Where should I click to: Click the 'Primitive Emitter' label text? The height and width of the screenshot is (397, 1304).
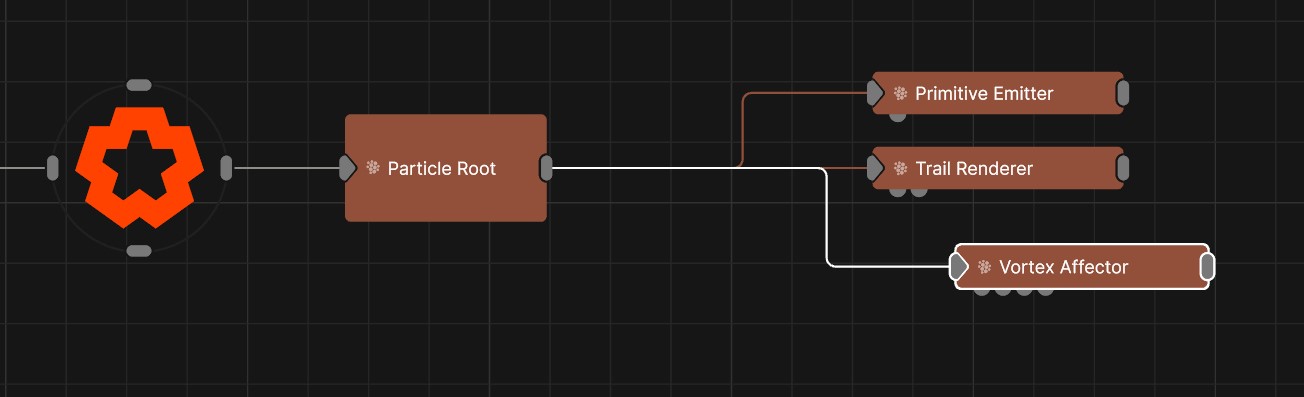tap(984, 93)
